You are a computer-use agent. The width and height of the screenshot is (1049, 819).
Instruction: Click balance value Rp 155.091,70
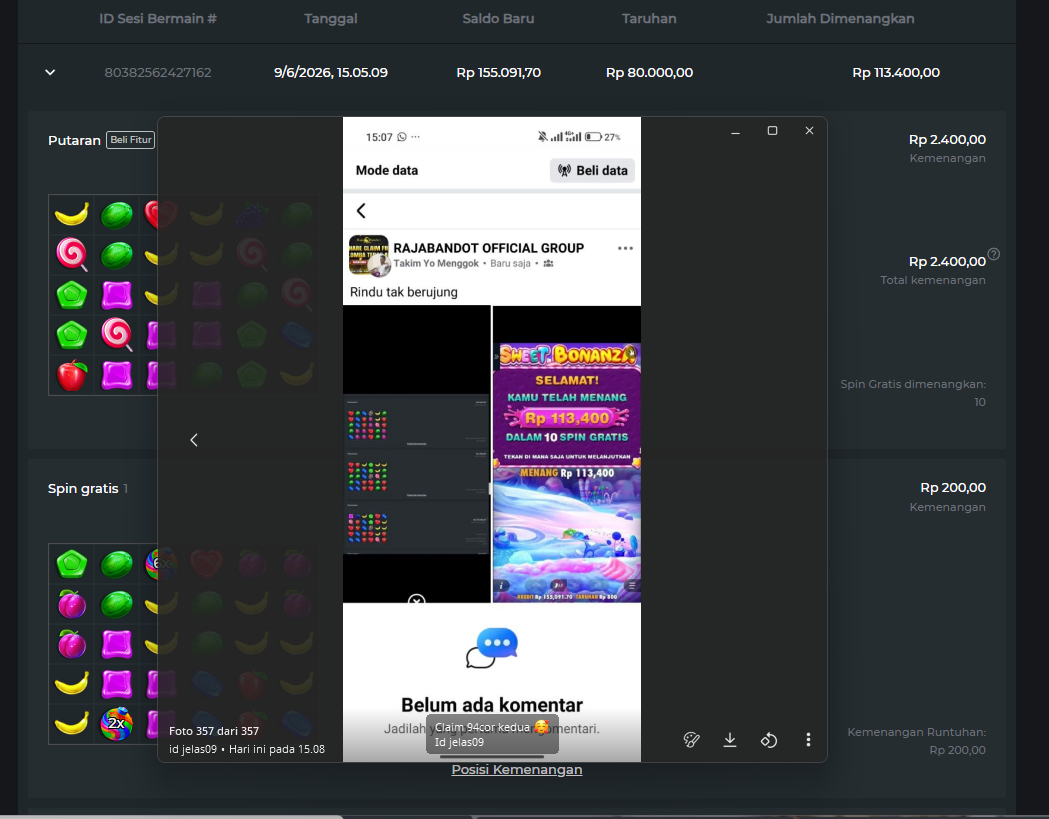pos(498,72)
